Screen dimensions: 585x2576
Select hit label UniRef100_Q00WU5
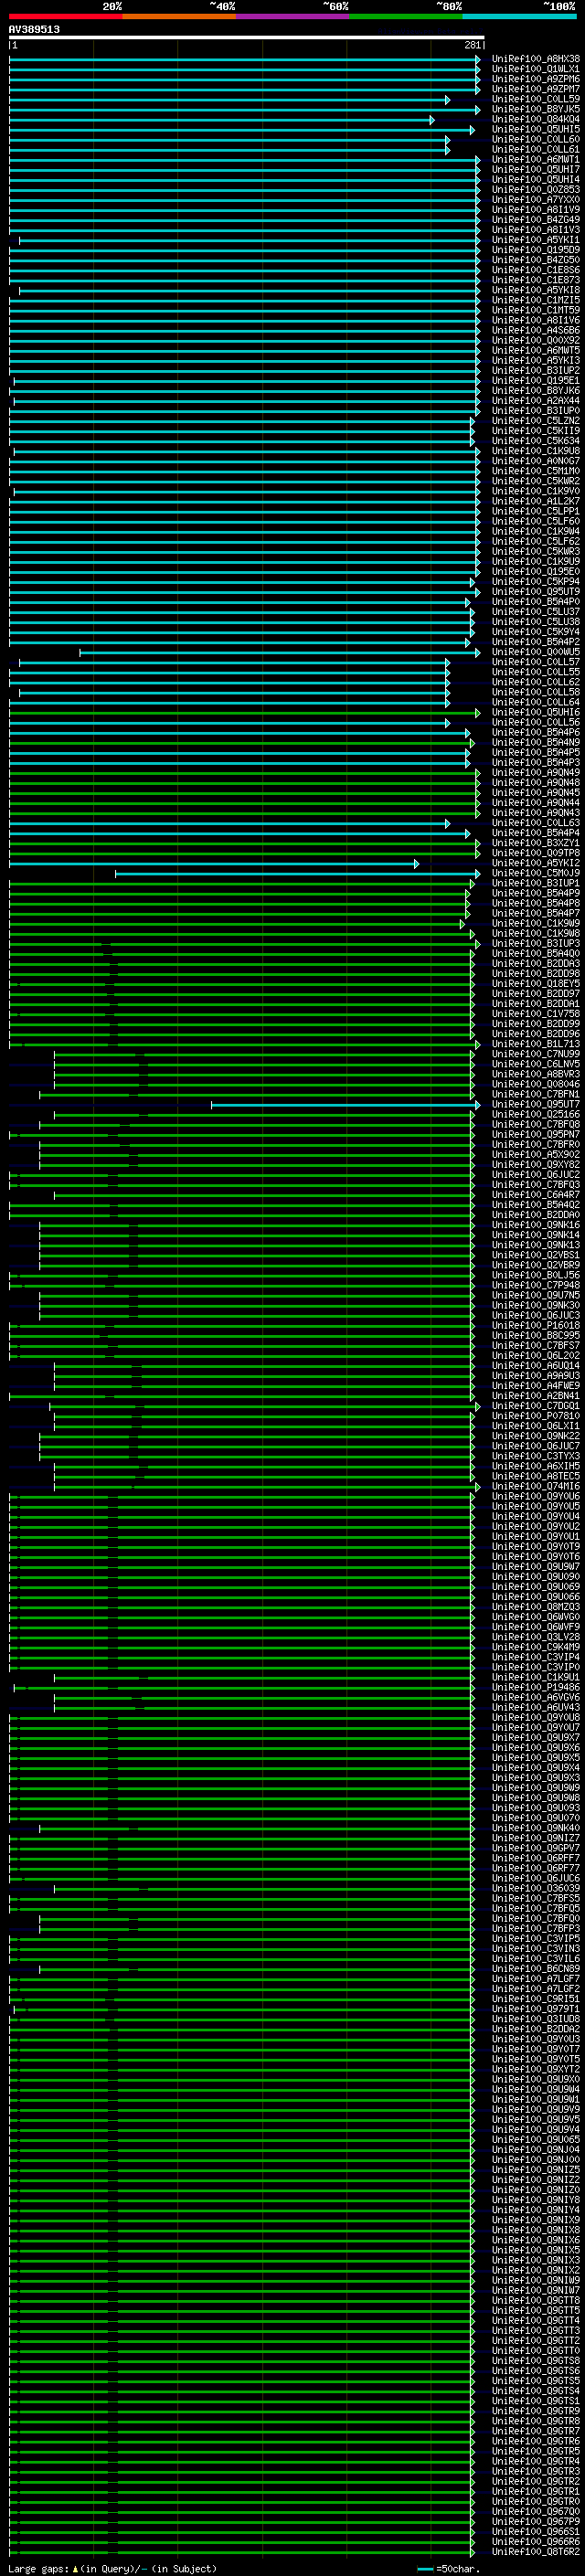coord(536,652)
